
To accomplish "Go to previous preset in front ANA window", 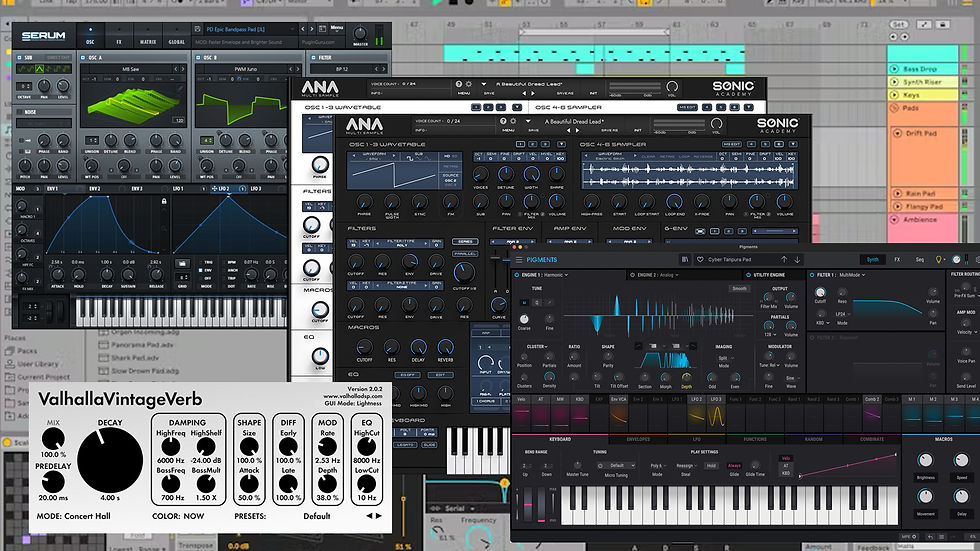I will coord(568,130).
